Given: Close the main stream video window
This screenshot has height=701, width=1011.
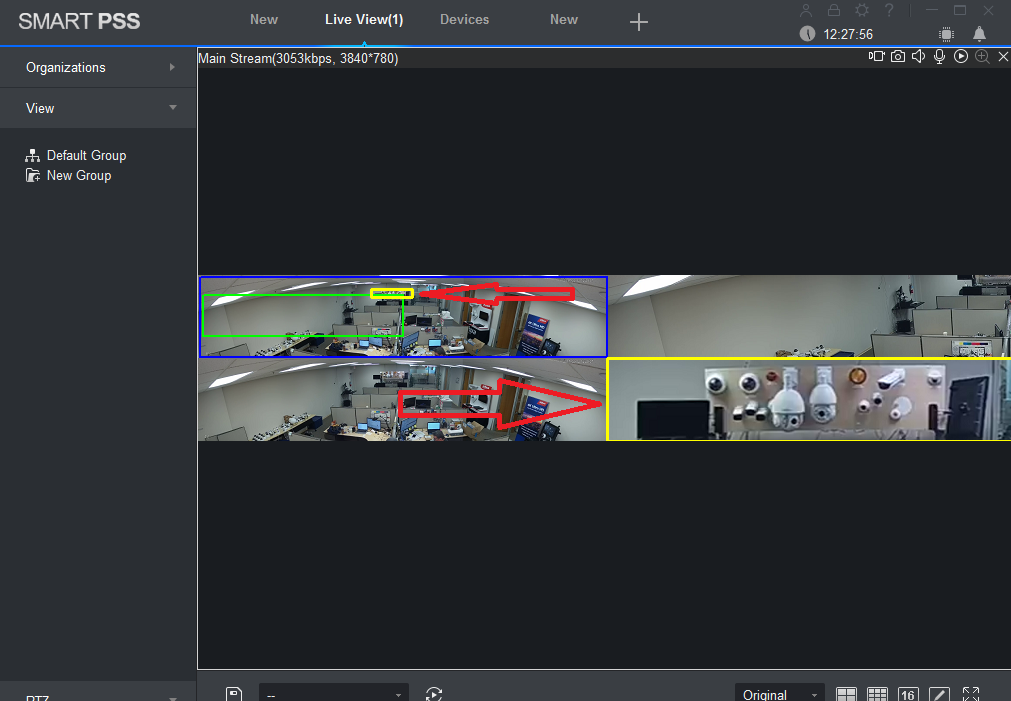Looking at the screenshot, I should click(1003, 57).
